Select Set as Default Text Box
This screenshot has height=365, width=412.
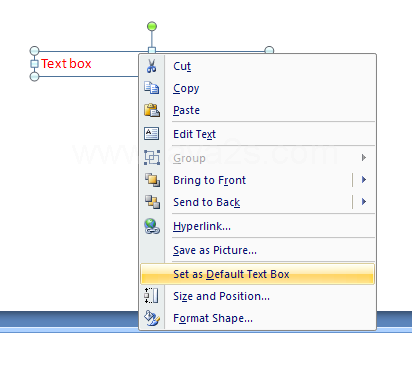pos(257,274)
